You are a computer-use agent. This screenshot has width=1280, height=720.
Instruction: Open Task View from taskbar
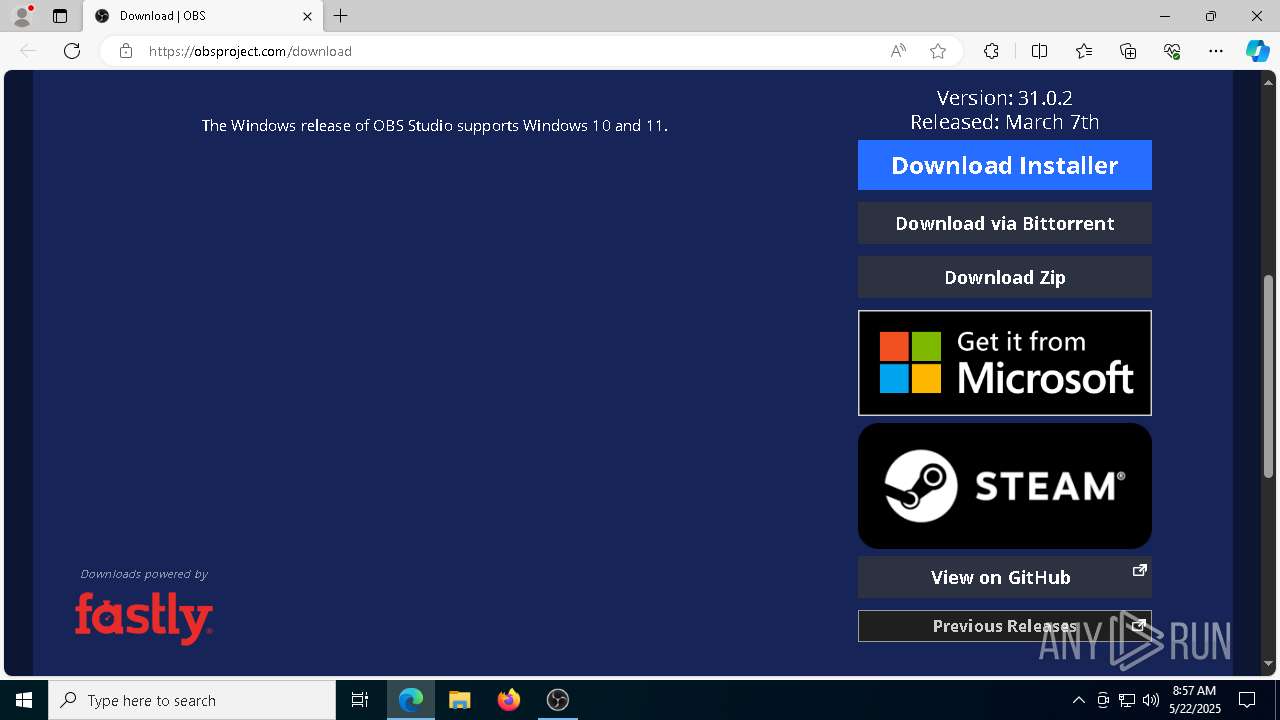(360, 700)
